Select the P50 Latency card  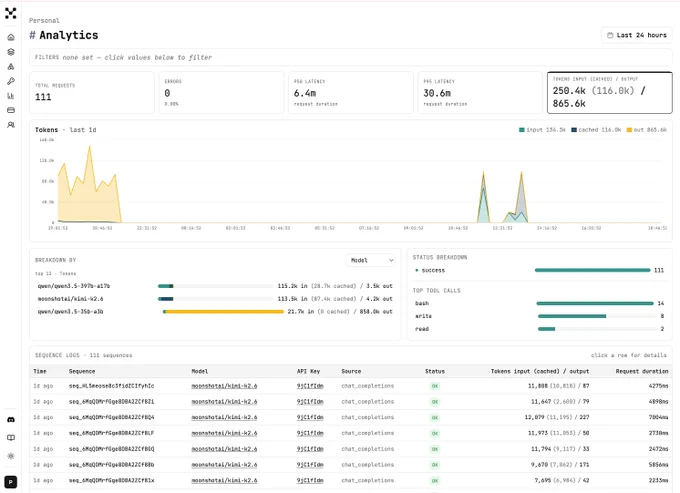[351, 93]
